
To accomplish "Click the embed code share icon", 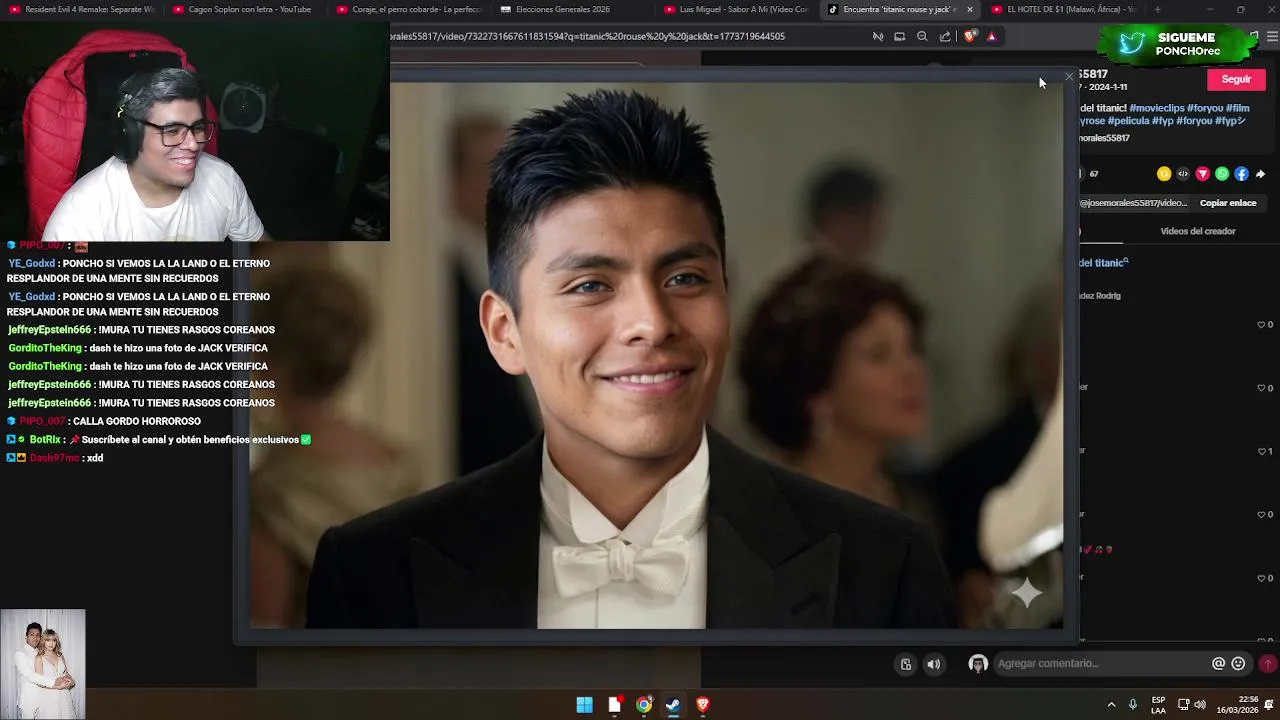I will point(1183,174).
